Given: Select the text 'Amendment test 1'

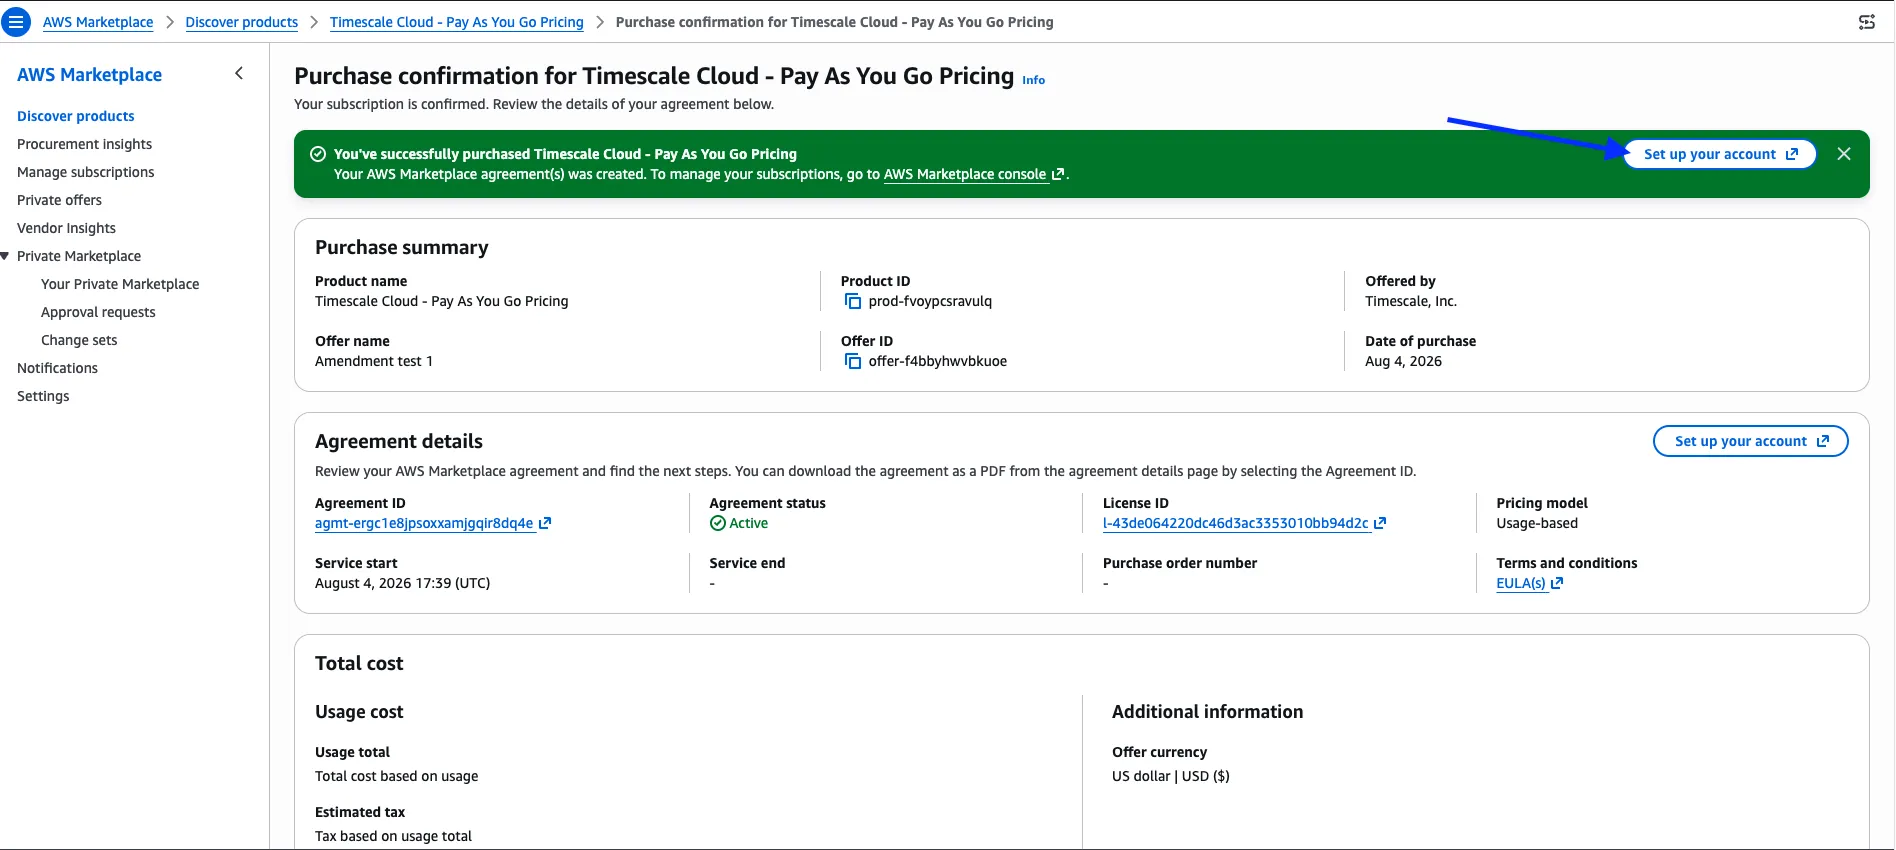Looking at the screenshot, I should tap(374, 361).
